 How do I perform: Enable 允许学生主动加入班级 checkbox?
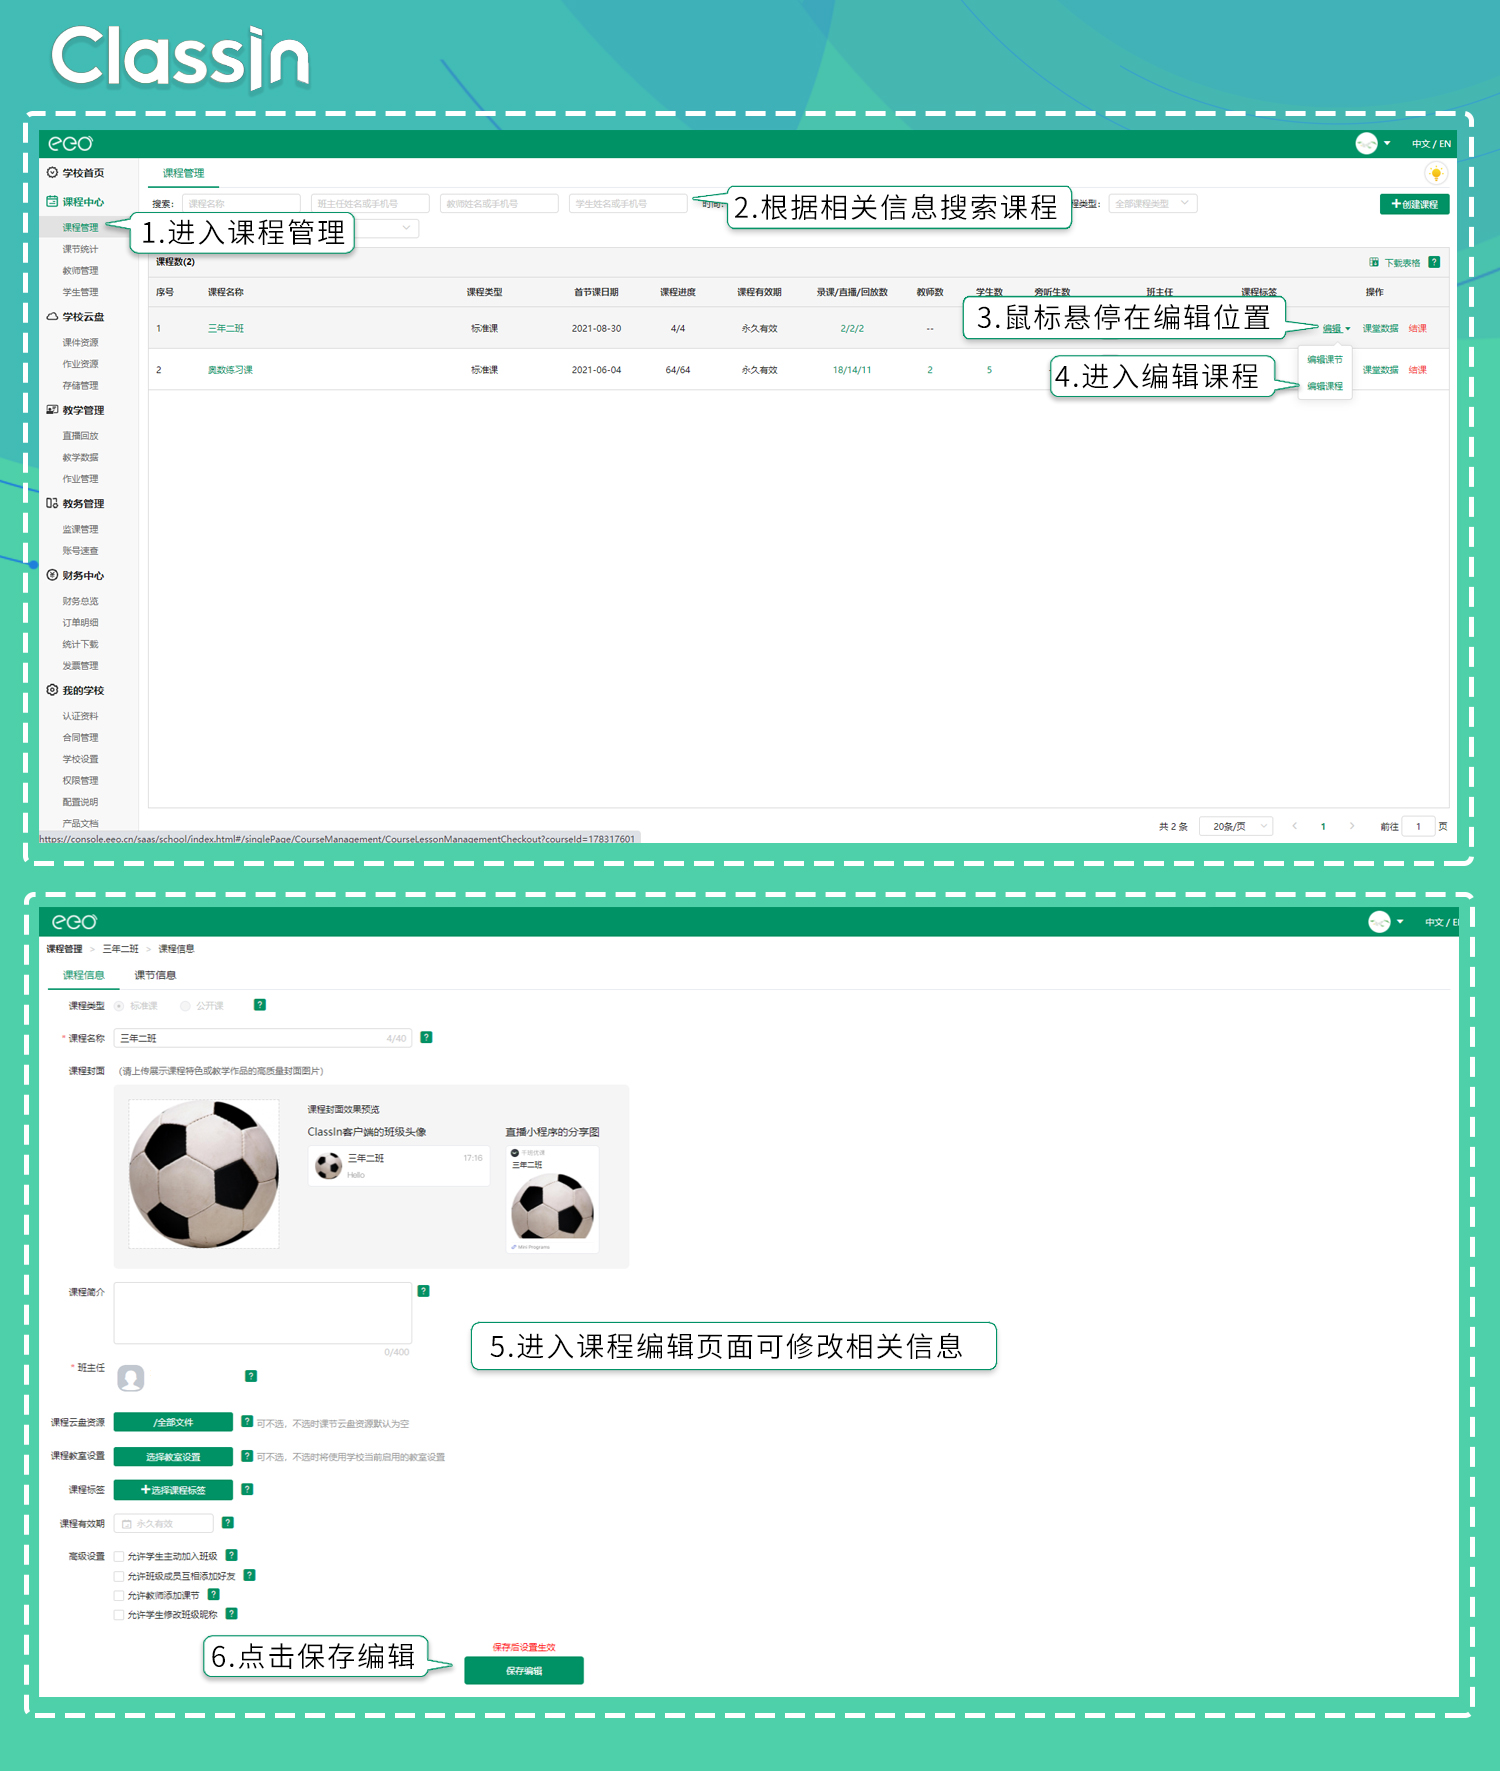(x=119, y=1556)
